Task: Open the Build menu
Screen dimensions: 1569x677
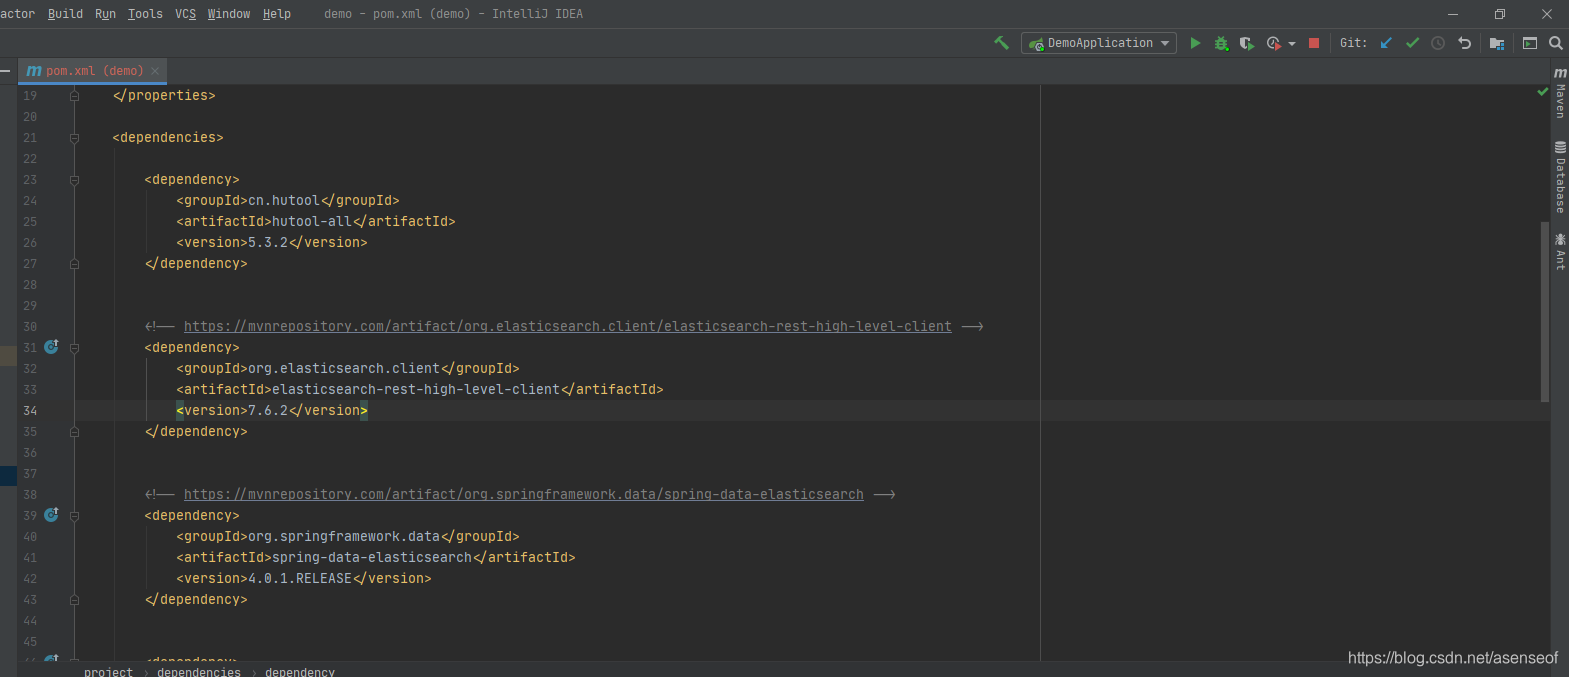Action: pos(65,14)
